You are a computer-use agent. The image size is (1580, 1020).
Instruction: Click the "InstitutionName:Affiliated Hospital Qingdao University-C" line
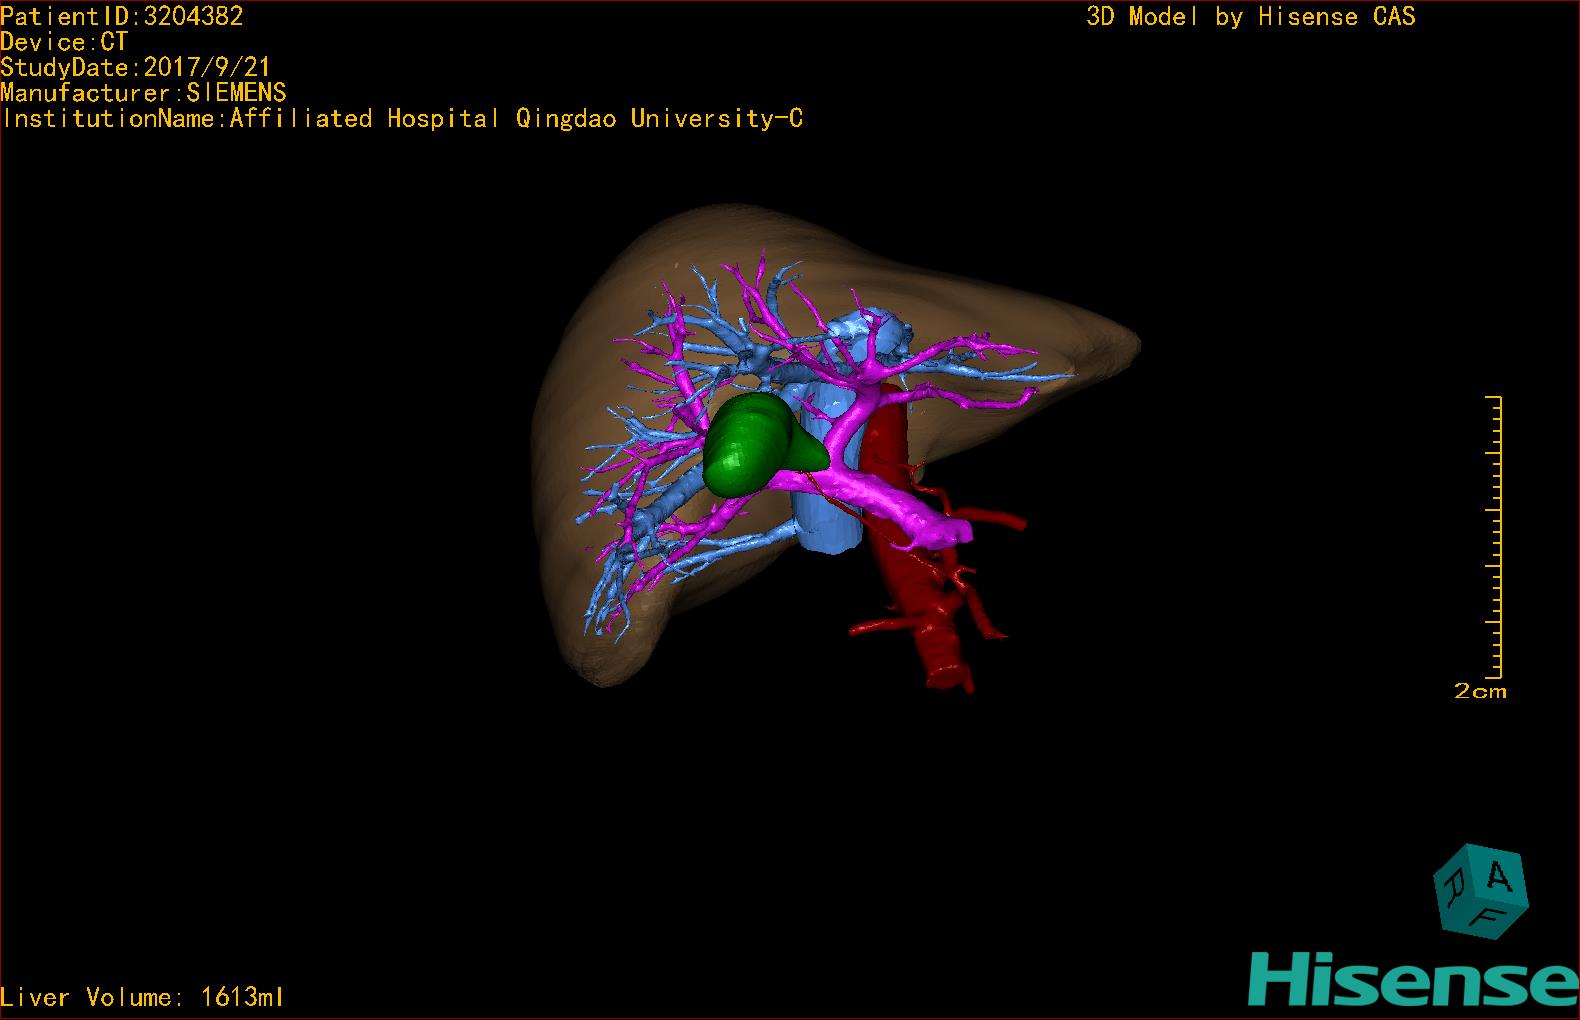point(402,119)
